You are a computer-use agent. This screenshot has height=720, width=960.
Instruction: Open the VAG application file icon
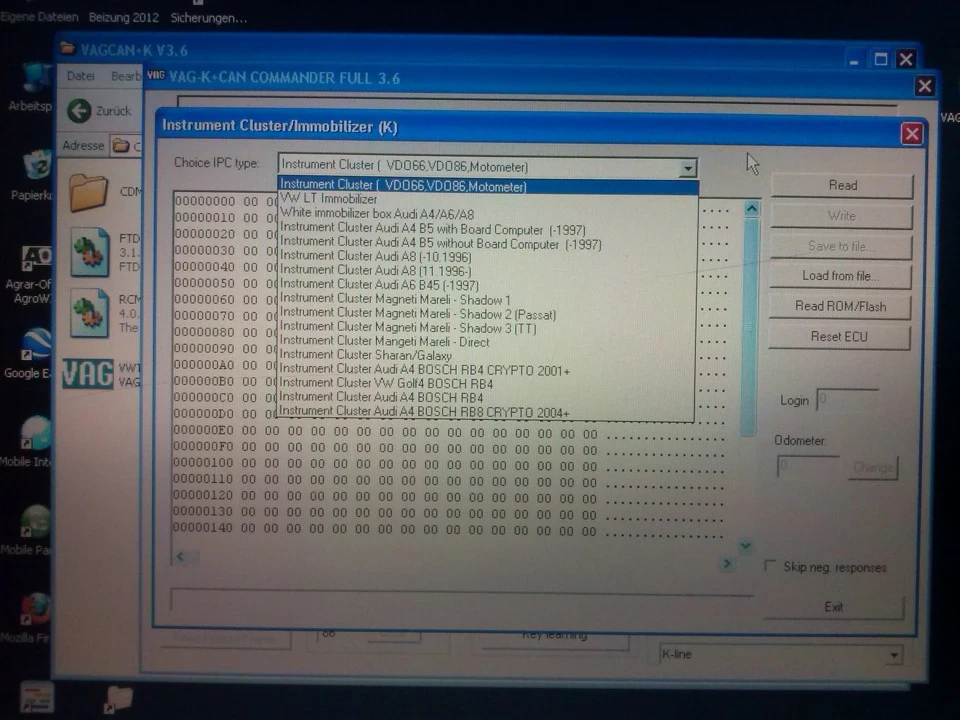88,374
